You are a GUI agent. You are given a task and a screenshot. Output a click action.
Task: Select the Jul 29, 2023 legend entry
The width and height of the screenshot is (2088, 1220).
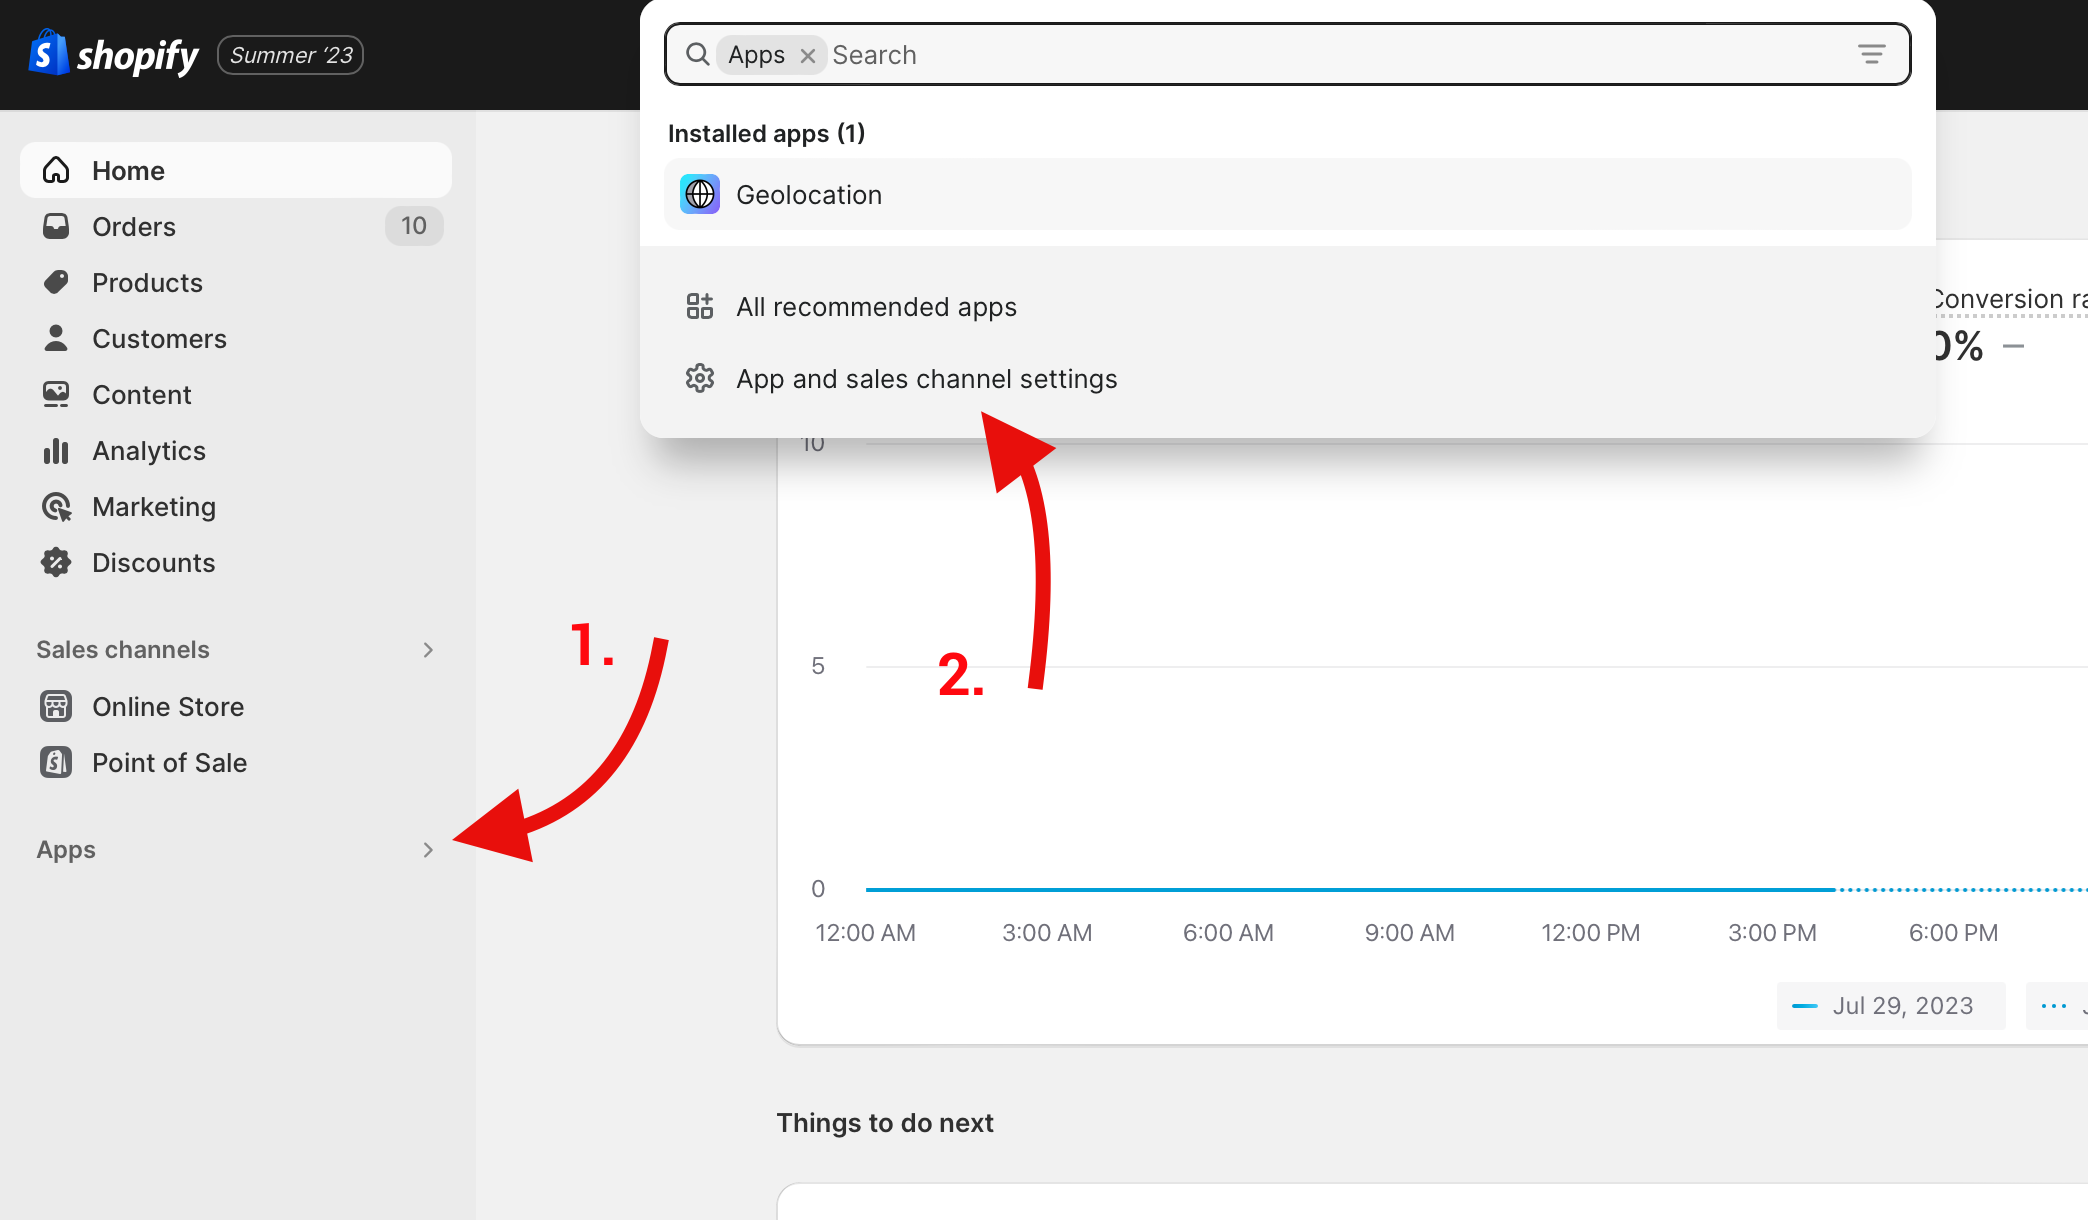click(x=1890, y=1006)
